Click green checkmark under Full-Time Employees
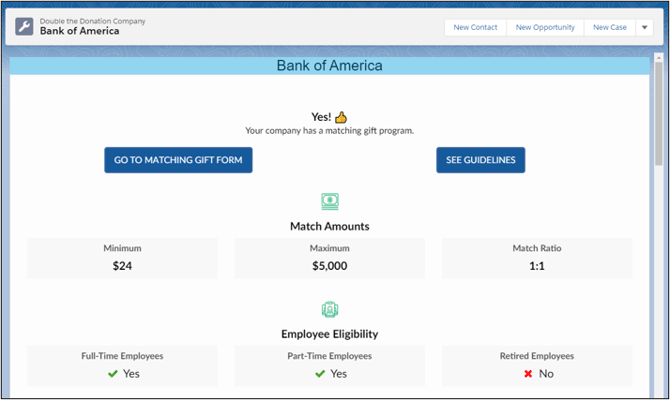670x400 pixels. (113, 374)
